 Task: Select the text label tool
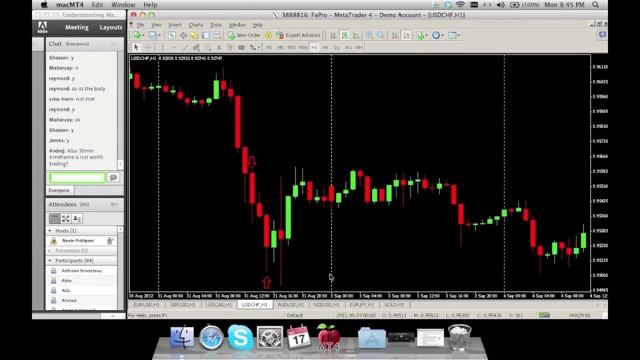(x=230, y=47)
